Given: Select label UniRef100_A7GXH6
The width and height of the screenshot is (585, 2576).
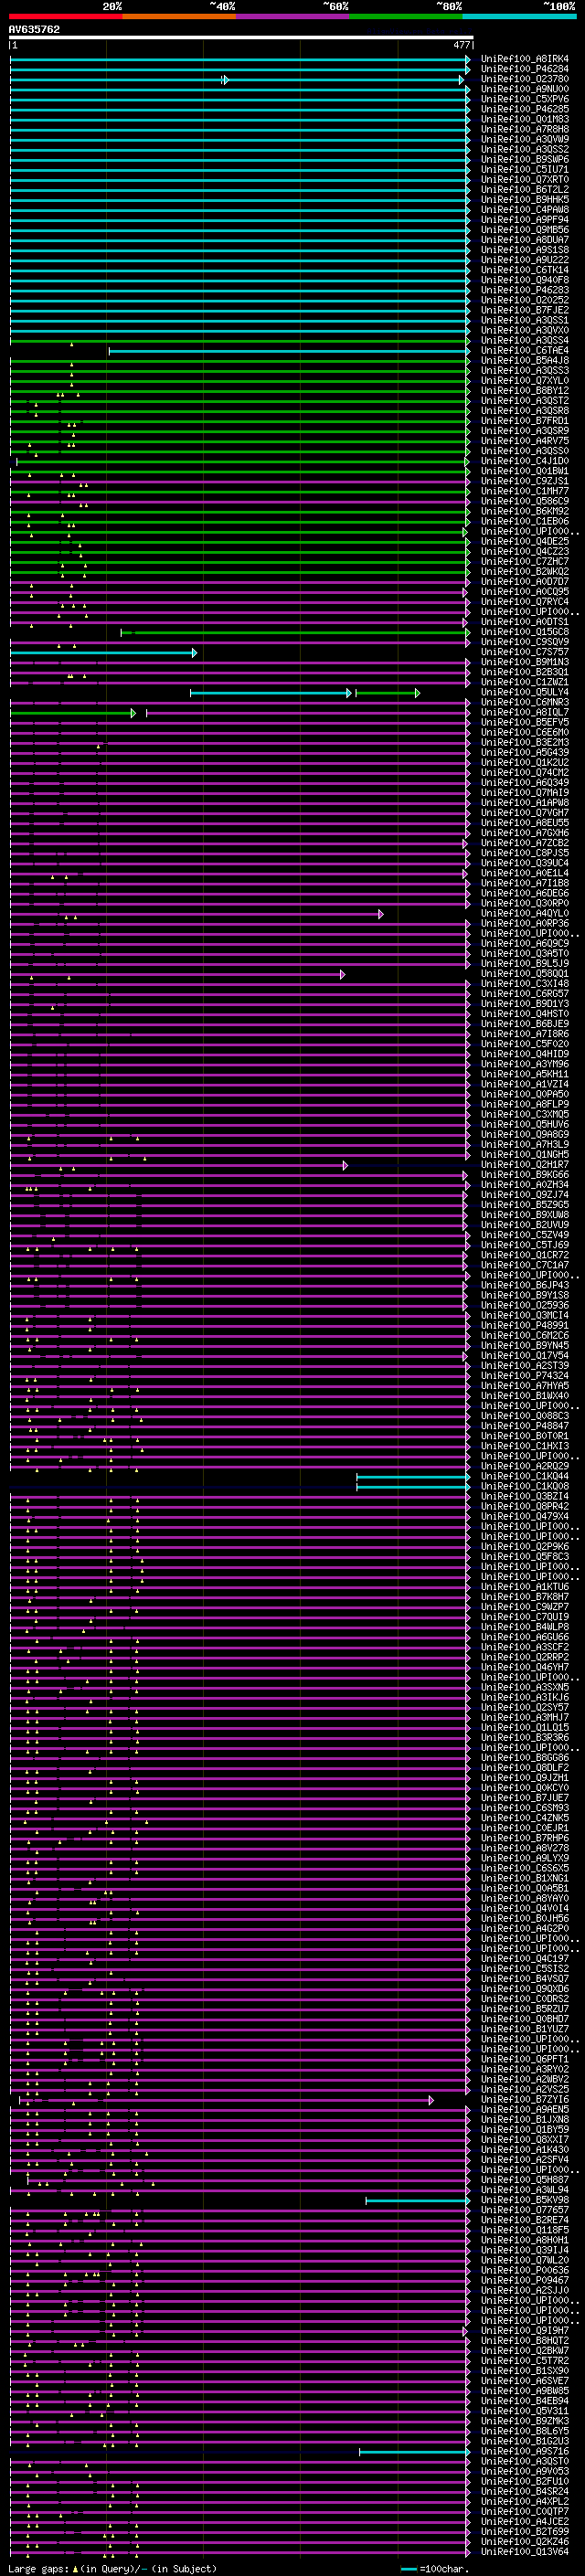Looking at the screenshot, I should (x=525, y=833).
